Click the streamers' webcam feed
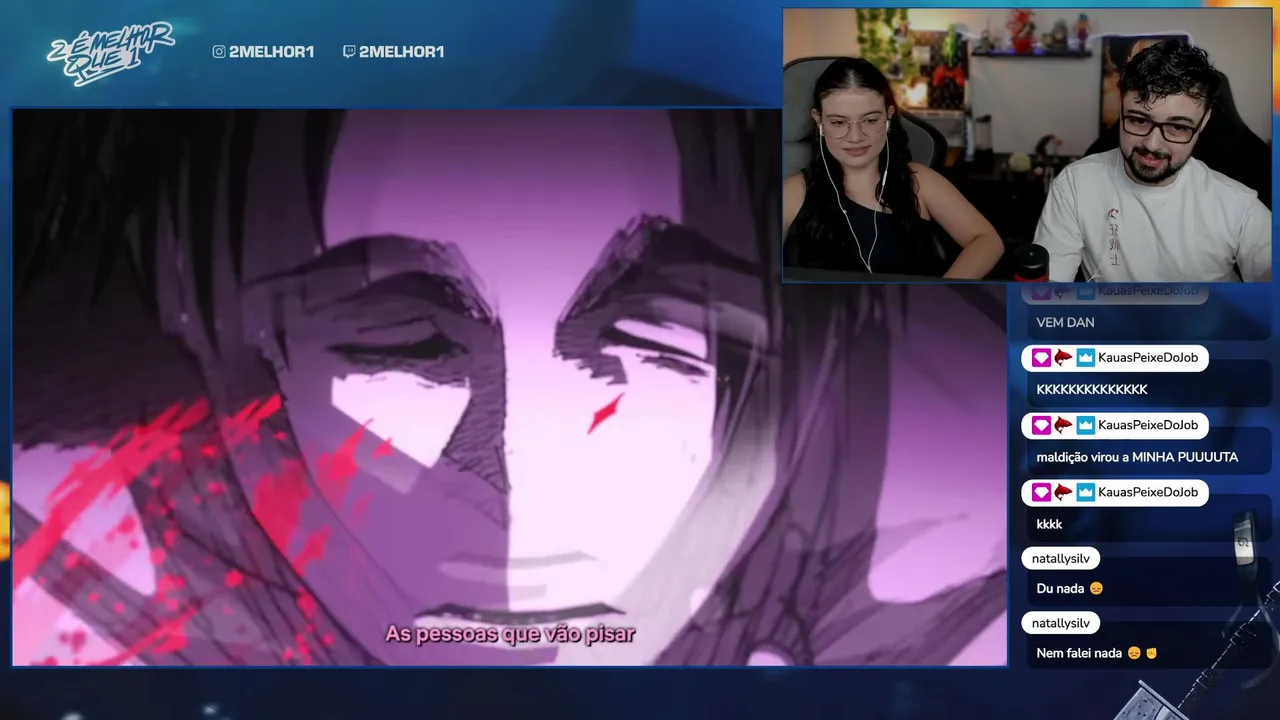Viewport: 1280px width, 720px height. 1026,145
